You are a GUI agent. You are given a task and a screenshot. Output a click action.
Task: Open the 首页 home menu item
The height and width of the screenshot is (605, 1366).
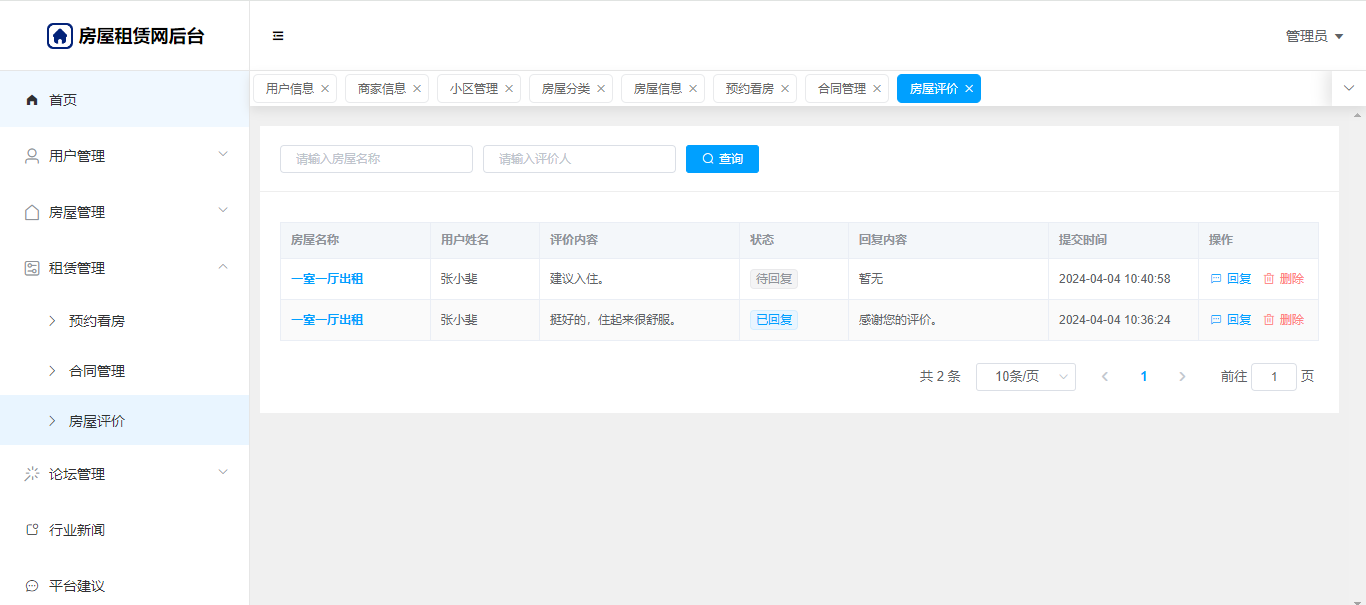(x=63, y=100)
